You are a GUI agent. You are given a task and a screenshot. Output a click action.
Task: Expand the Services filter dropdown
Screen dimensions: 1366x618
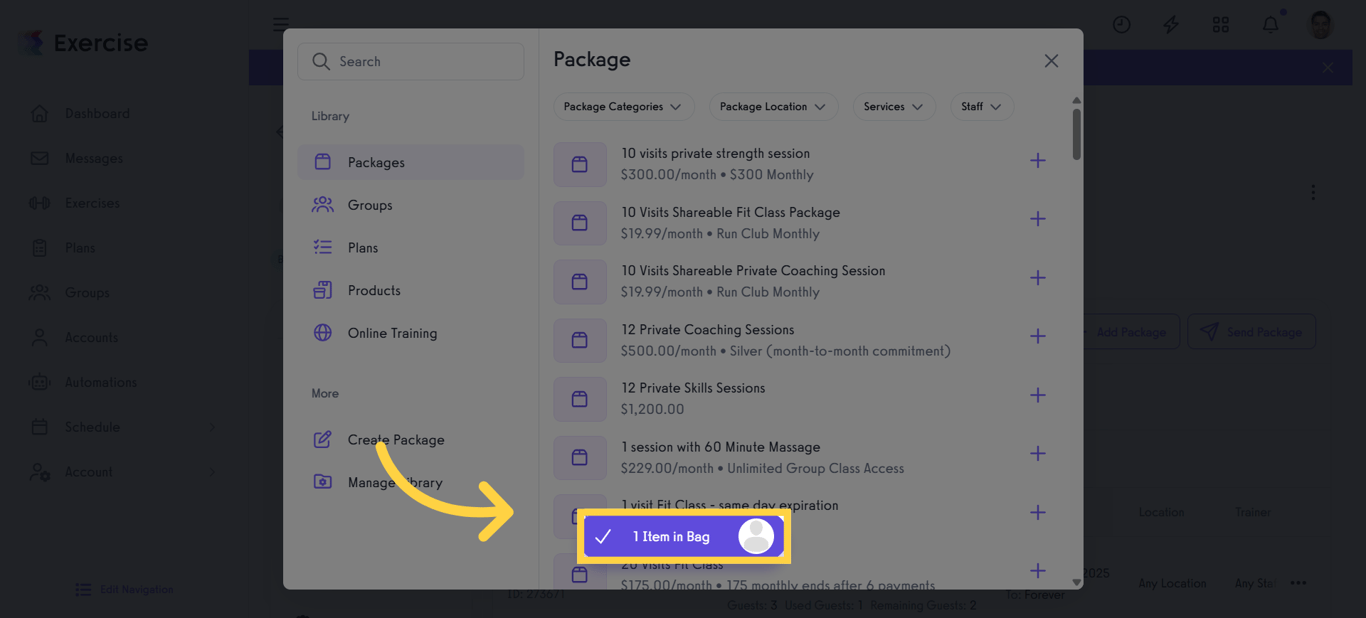(x=893, y=107)
